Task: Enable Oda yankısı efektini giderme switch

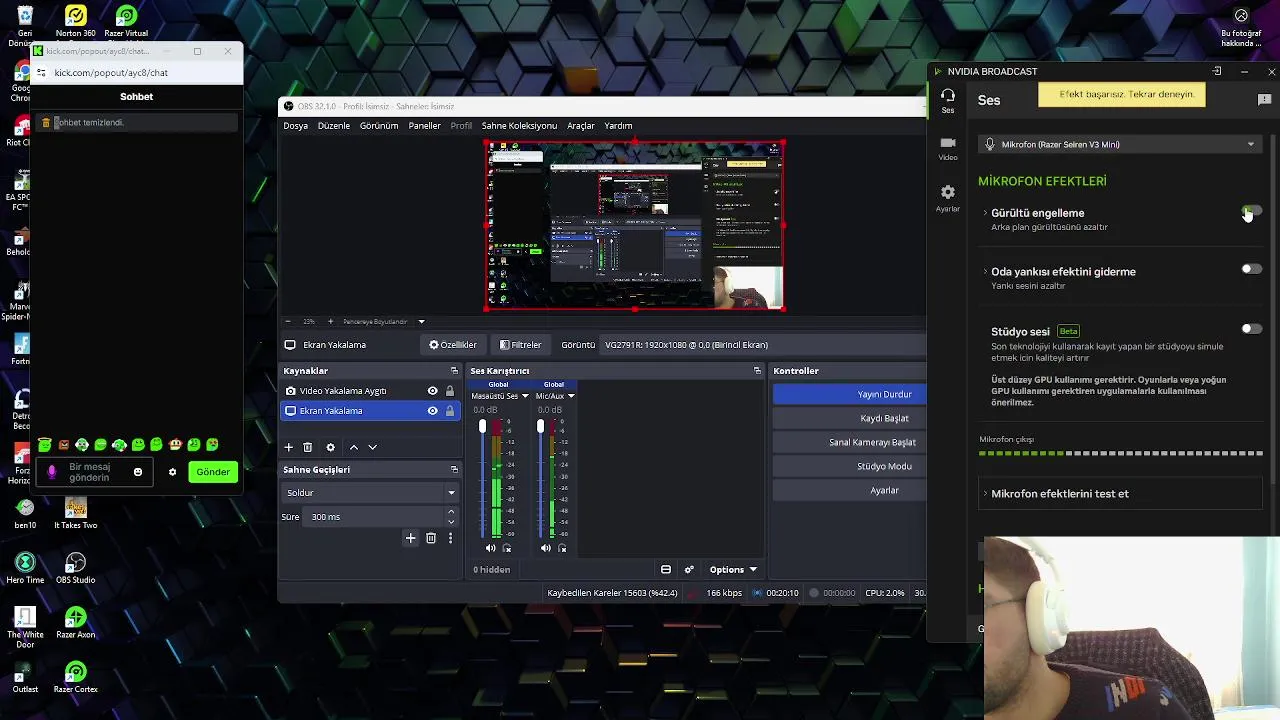Action: point(1251,269)
